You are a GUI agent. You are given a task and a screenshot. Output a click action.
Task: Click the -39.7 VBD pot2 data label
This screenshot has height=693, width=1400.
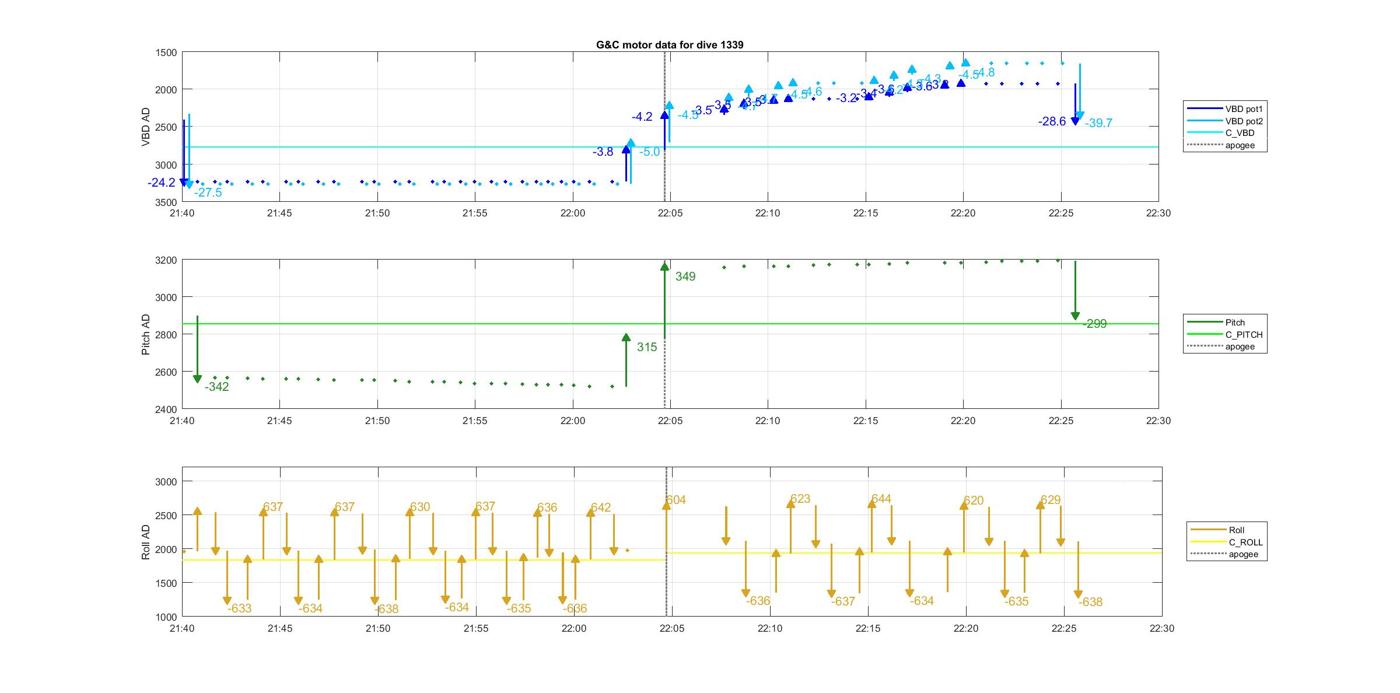point(1098,123)
